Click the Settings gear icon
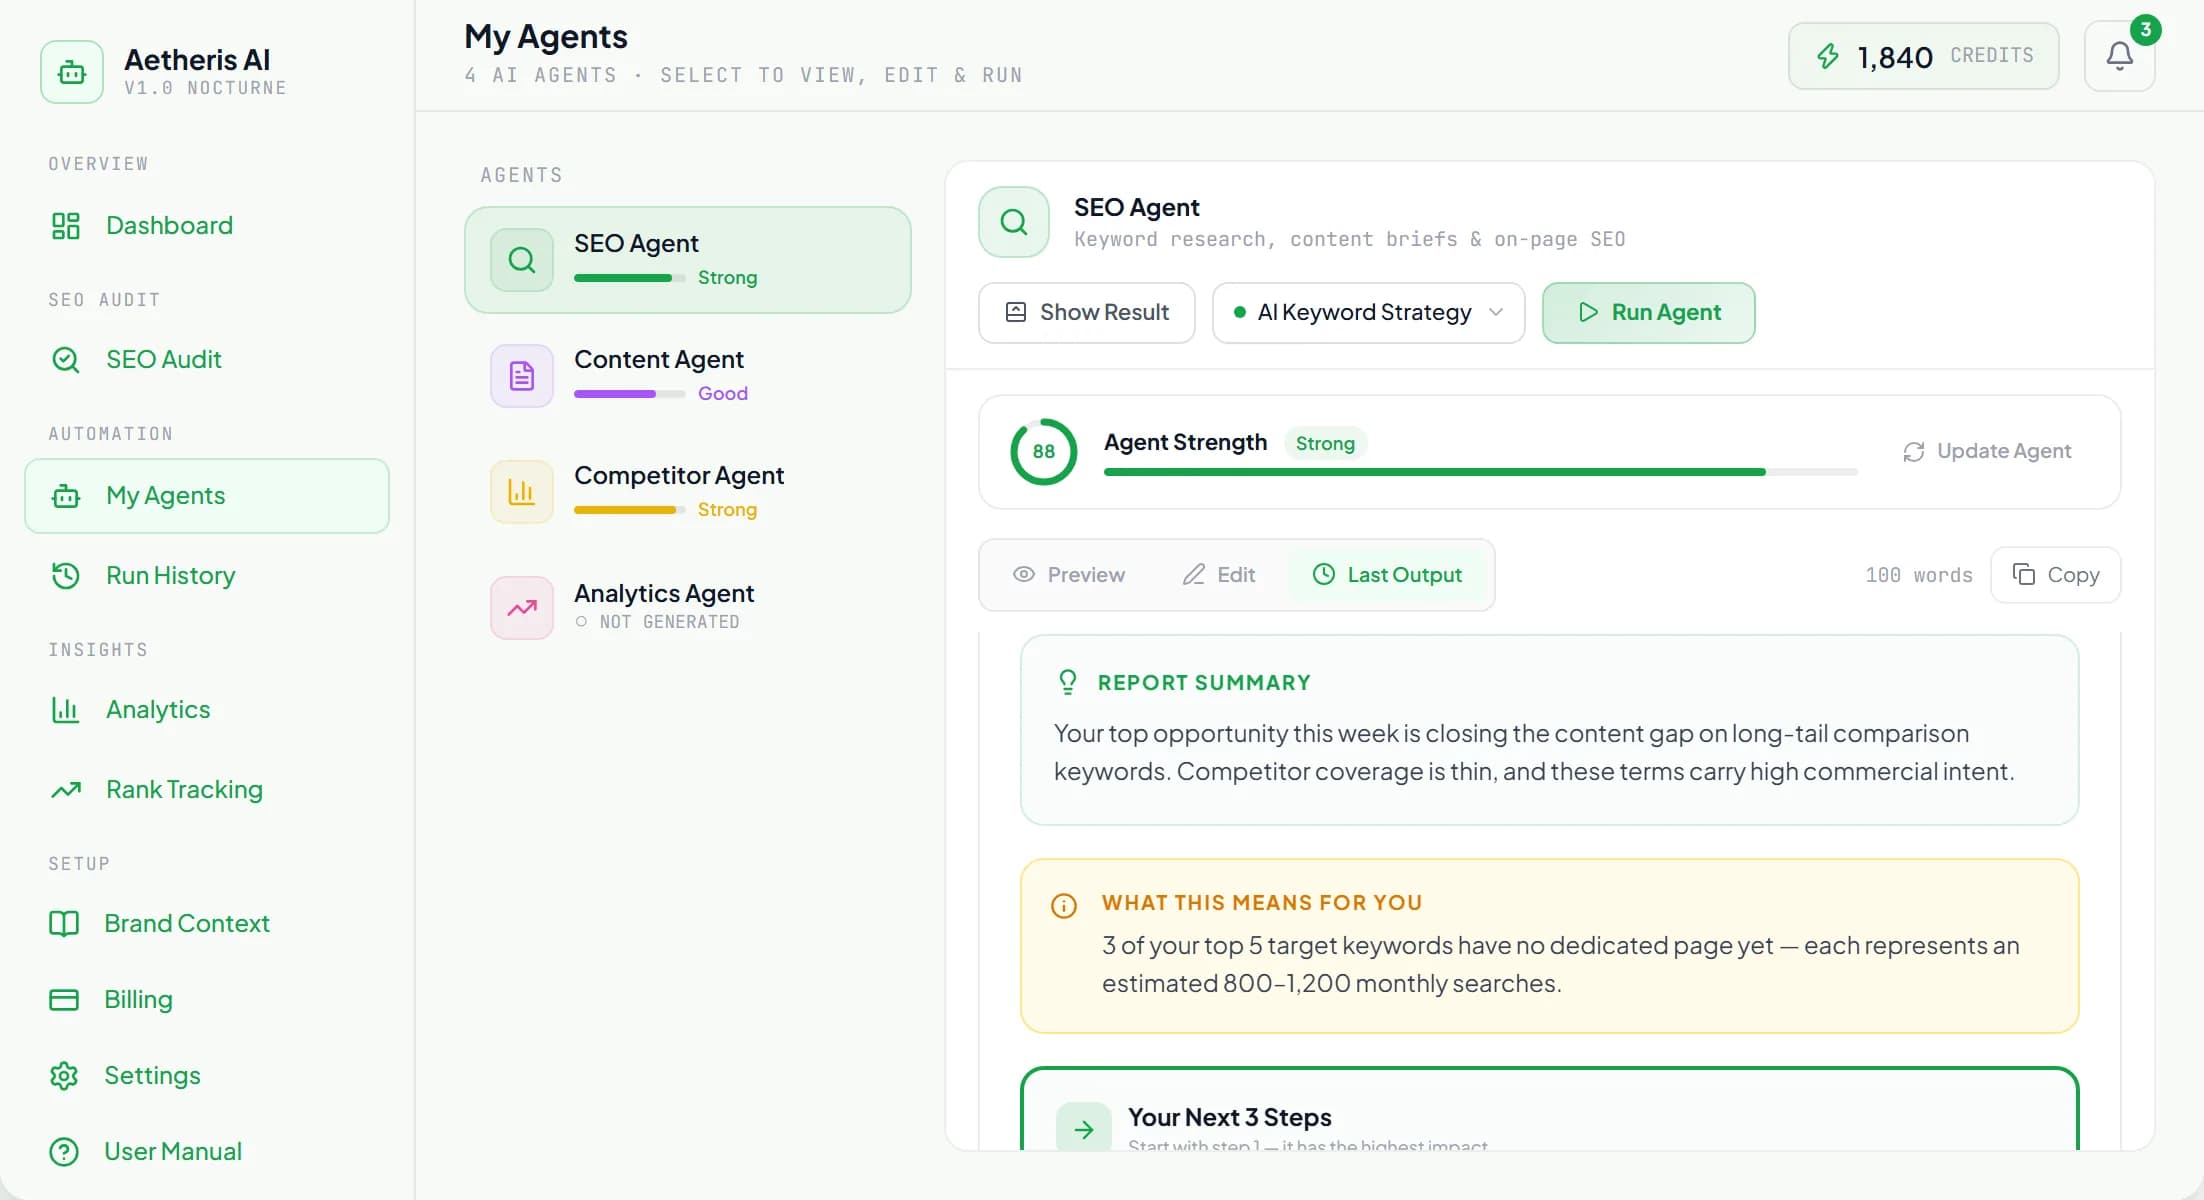Screen dimensions: 2204x1200 (x=64, y=1076)
